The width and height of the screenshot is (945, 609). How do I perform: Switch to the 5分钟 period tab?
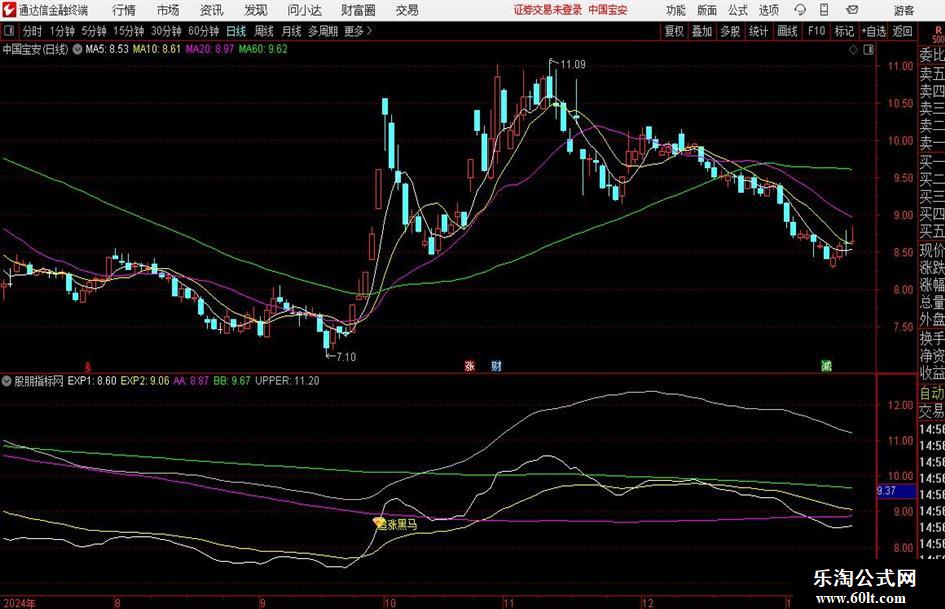(x=94, y=31)
